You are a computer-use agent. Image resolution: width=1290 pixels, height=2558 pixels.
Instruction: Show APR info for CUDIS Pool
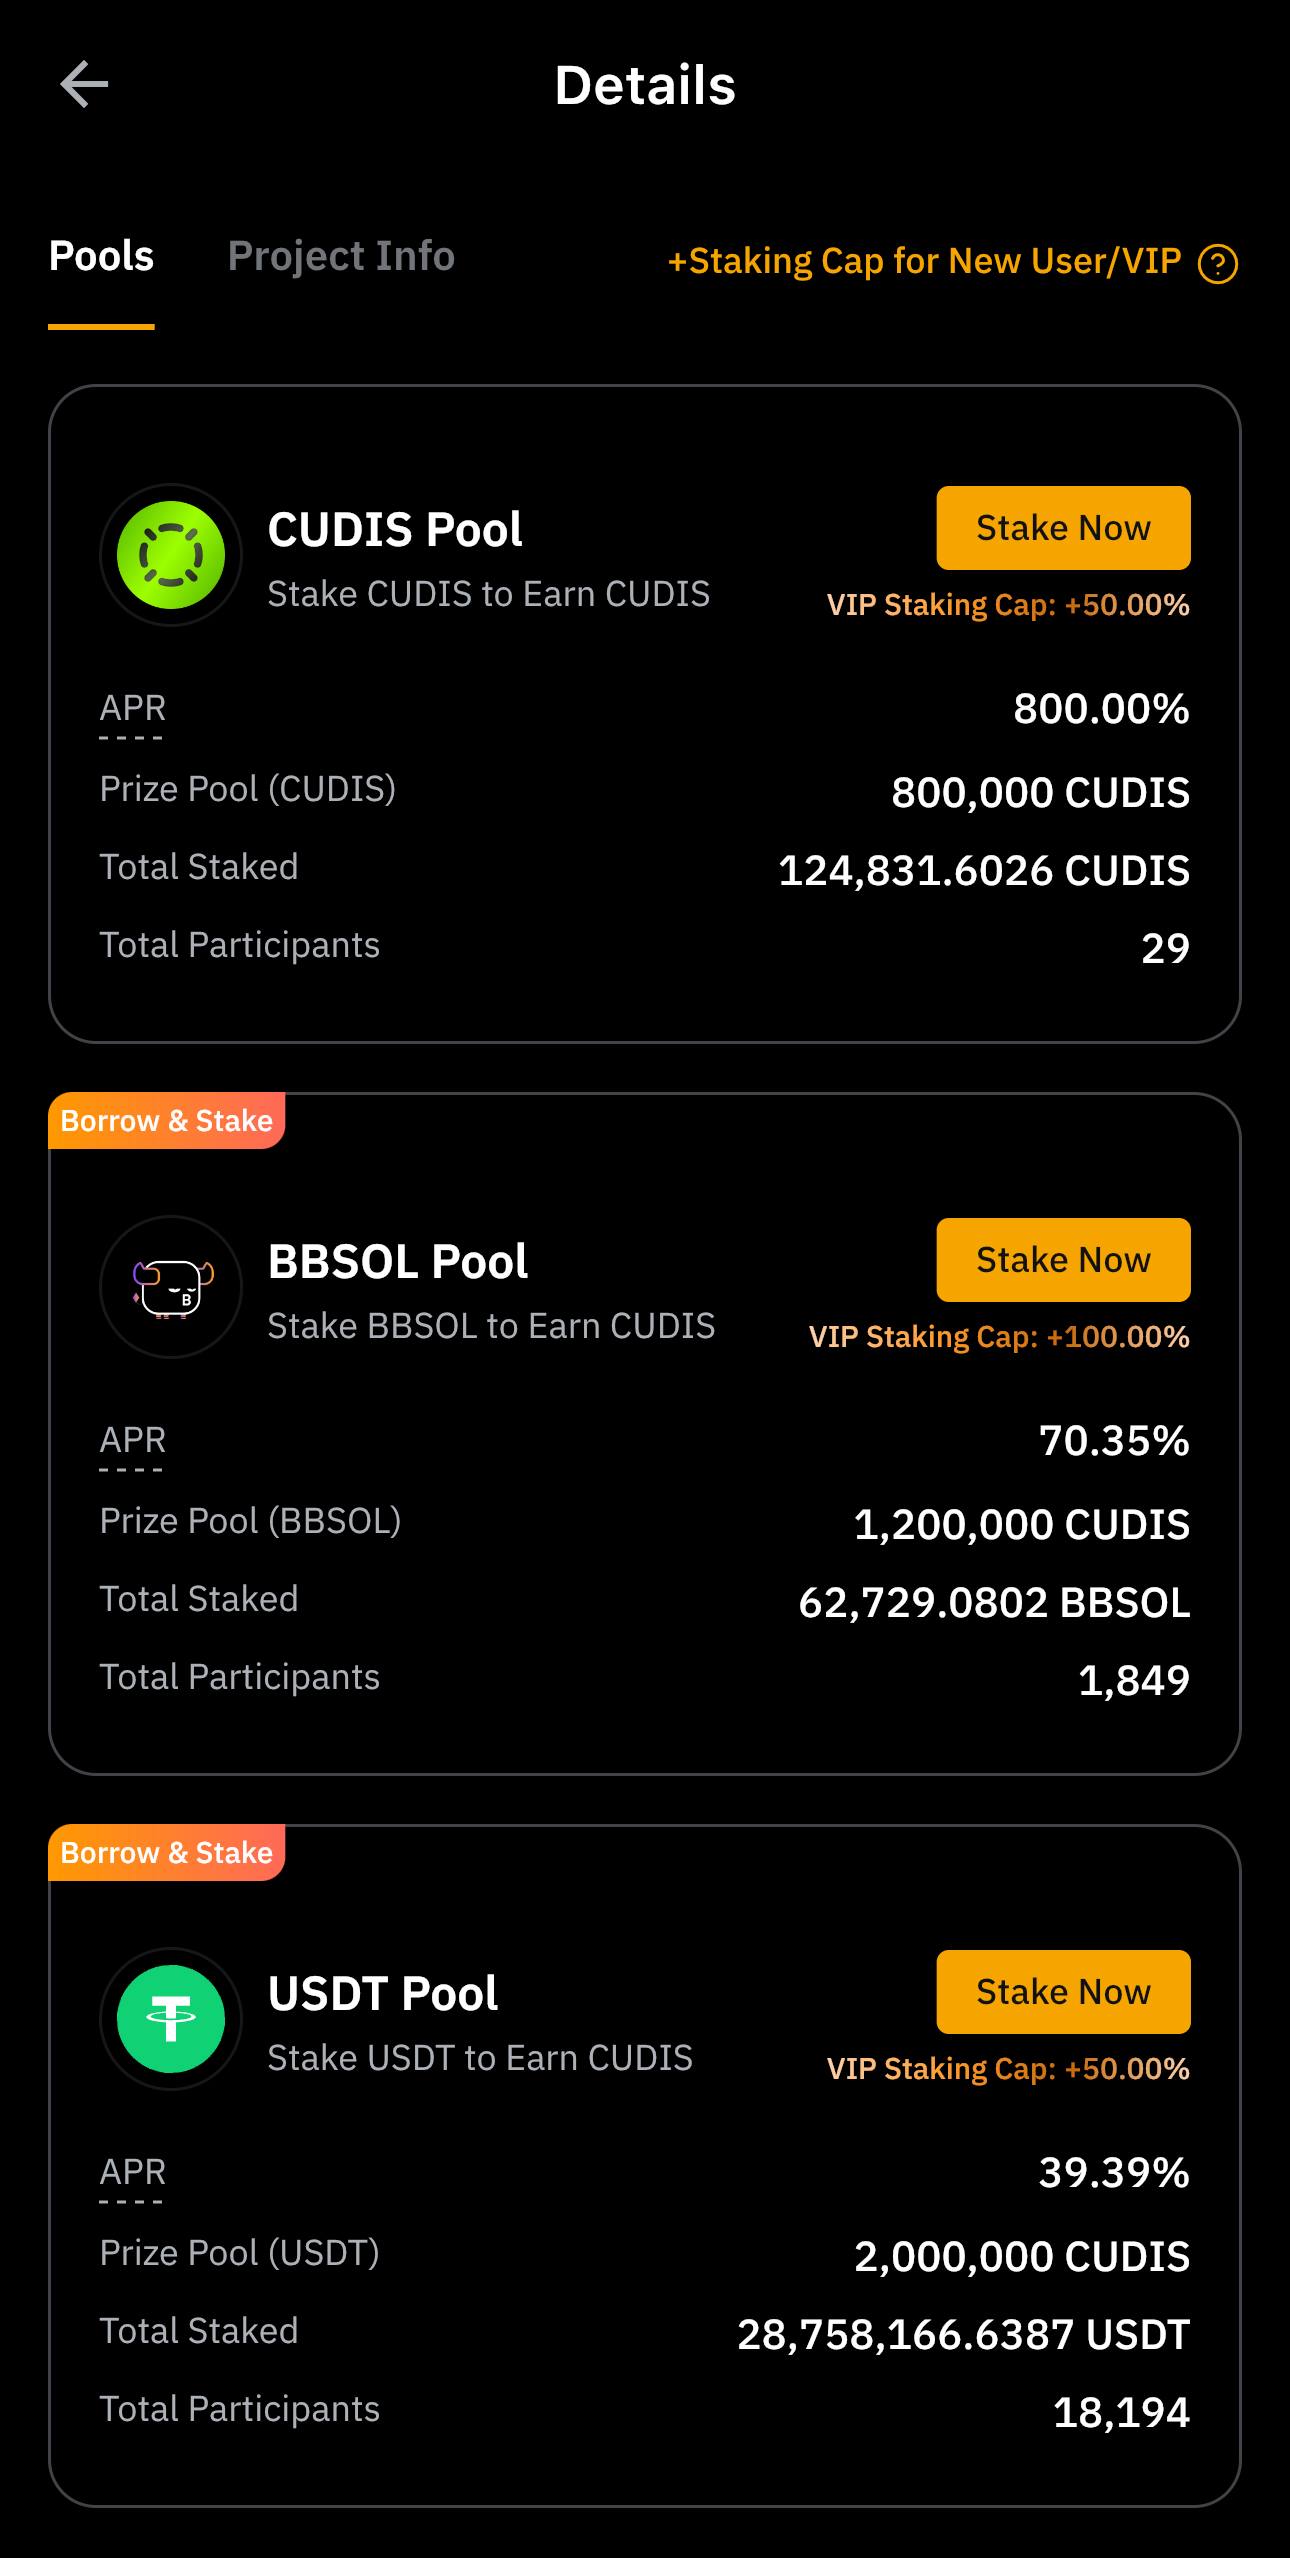132,710
